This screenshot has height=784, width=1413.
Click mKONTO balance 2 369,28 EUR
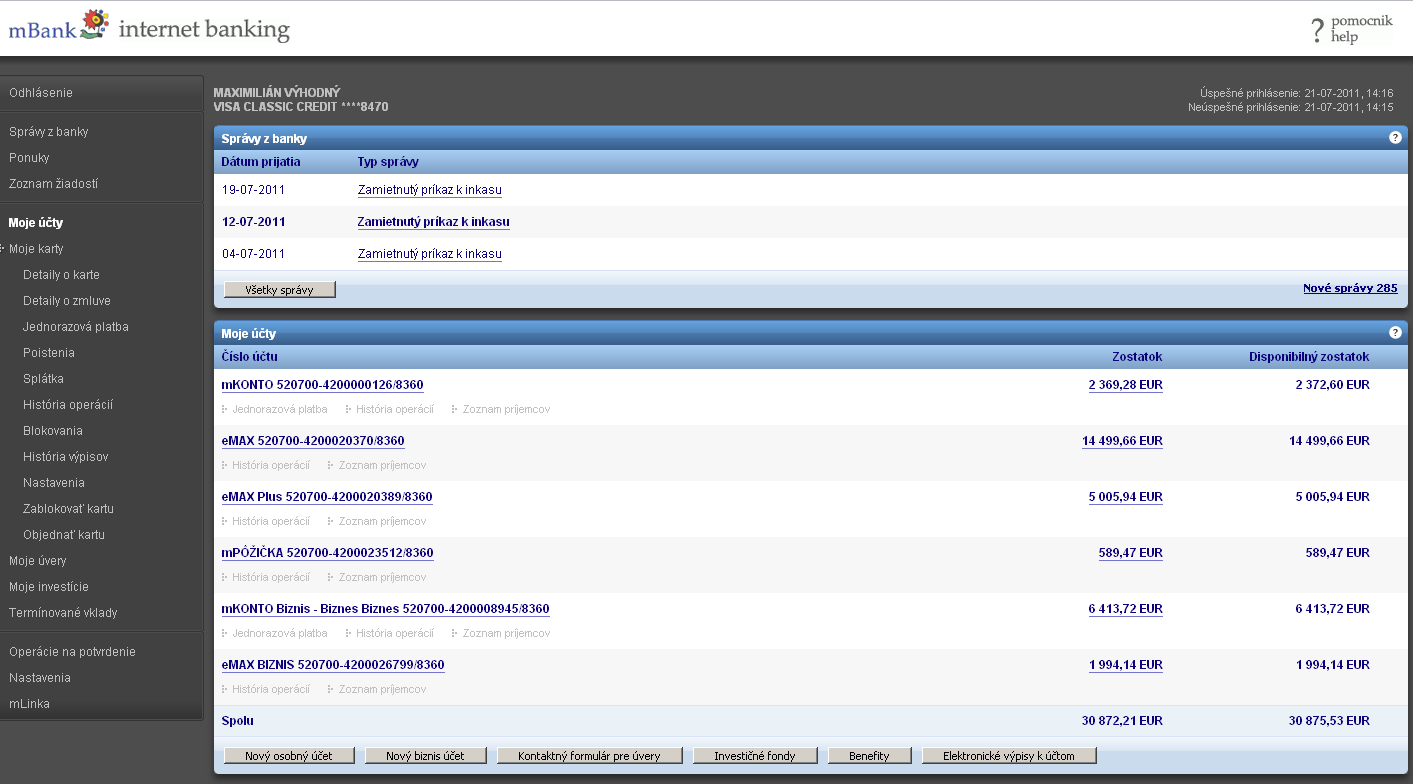click(1125, 385)
